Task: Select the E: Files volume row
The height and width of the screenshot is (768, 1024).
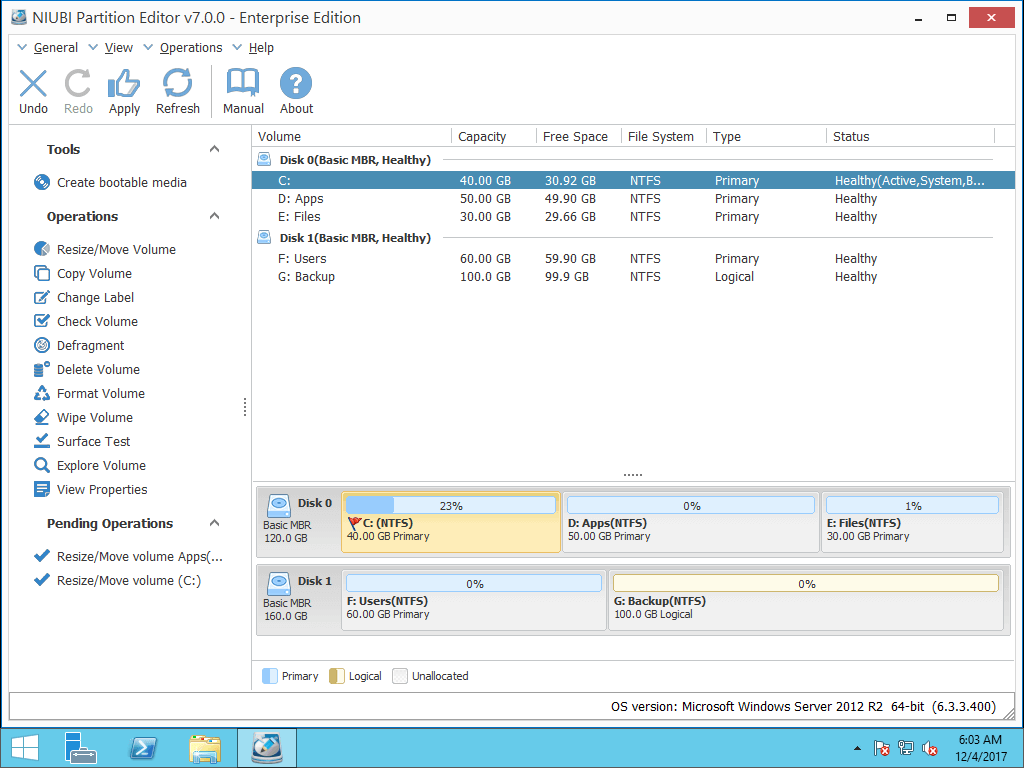Action: click(633, 217)
